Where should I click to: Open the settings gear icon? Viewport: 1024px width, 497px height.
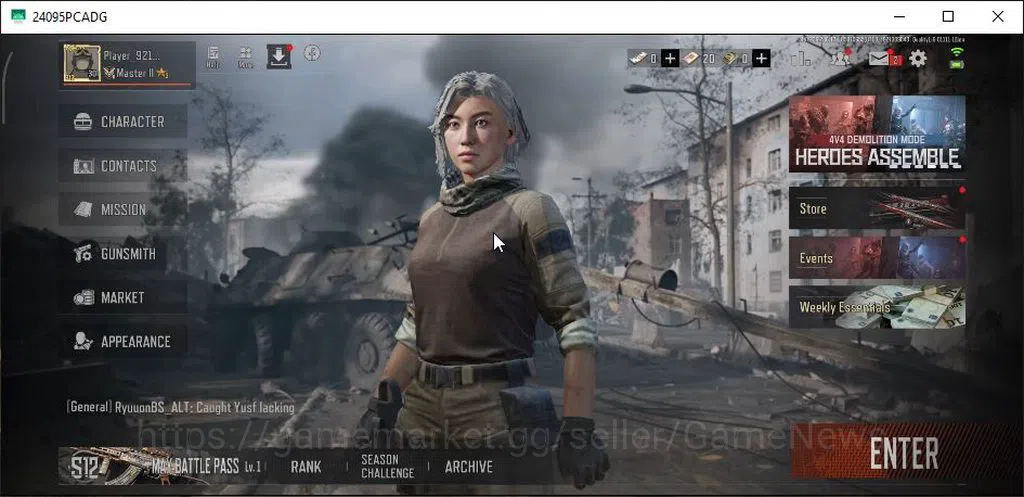click(x=918, y=59)
